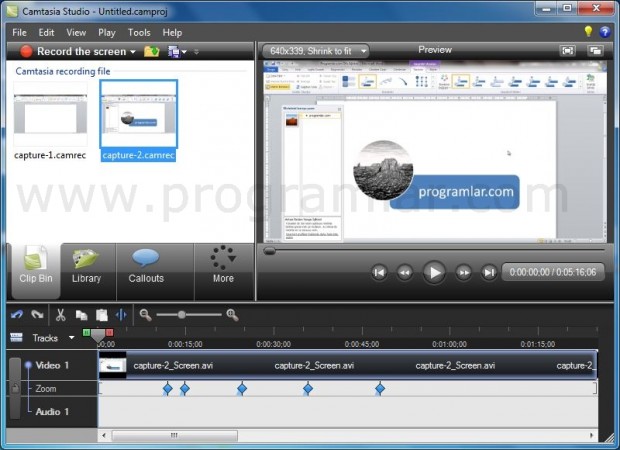
Task: Click the capture-2.camrec file name
Action: coord(138,155)
